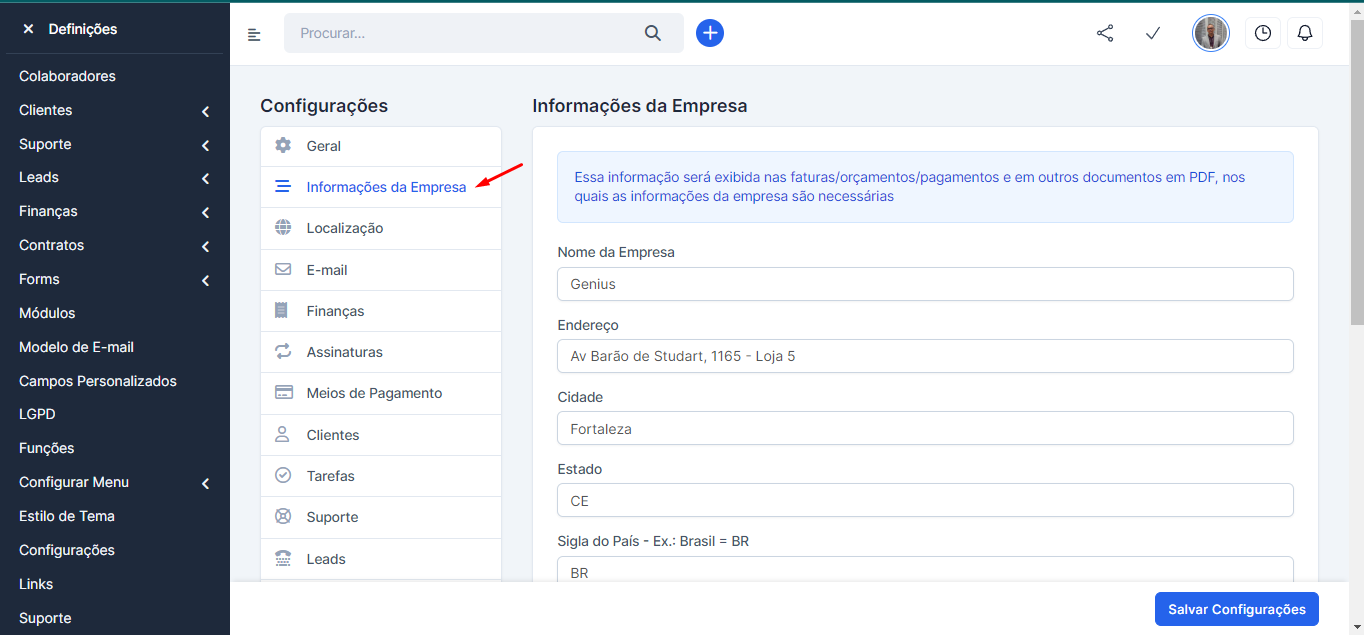1364x635 pixels.
Task: Toggle the sidebar collapse menu icon
Action: click(x=254, y=34)
